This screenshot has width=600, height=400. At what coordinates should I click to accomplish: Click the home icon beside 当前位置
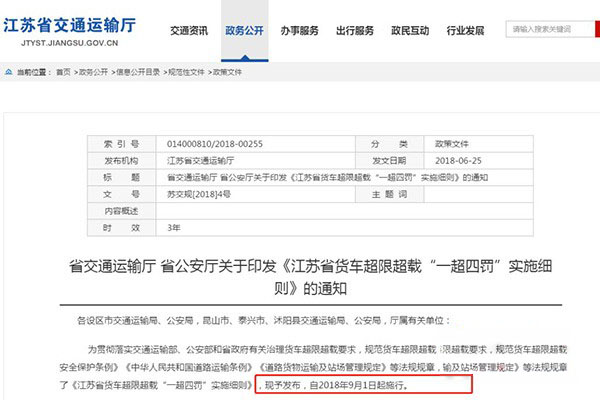tap(11, 73)
